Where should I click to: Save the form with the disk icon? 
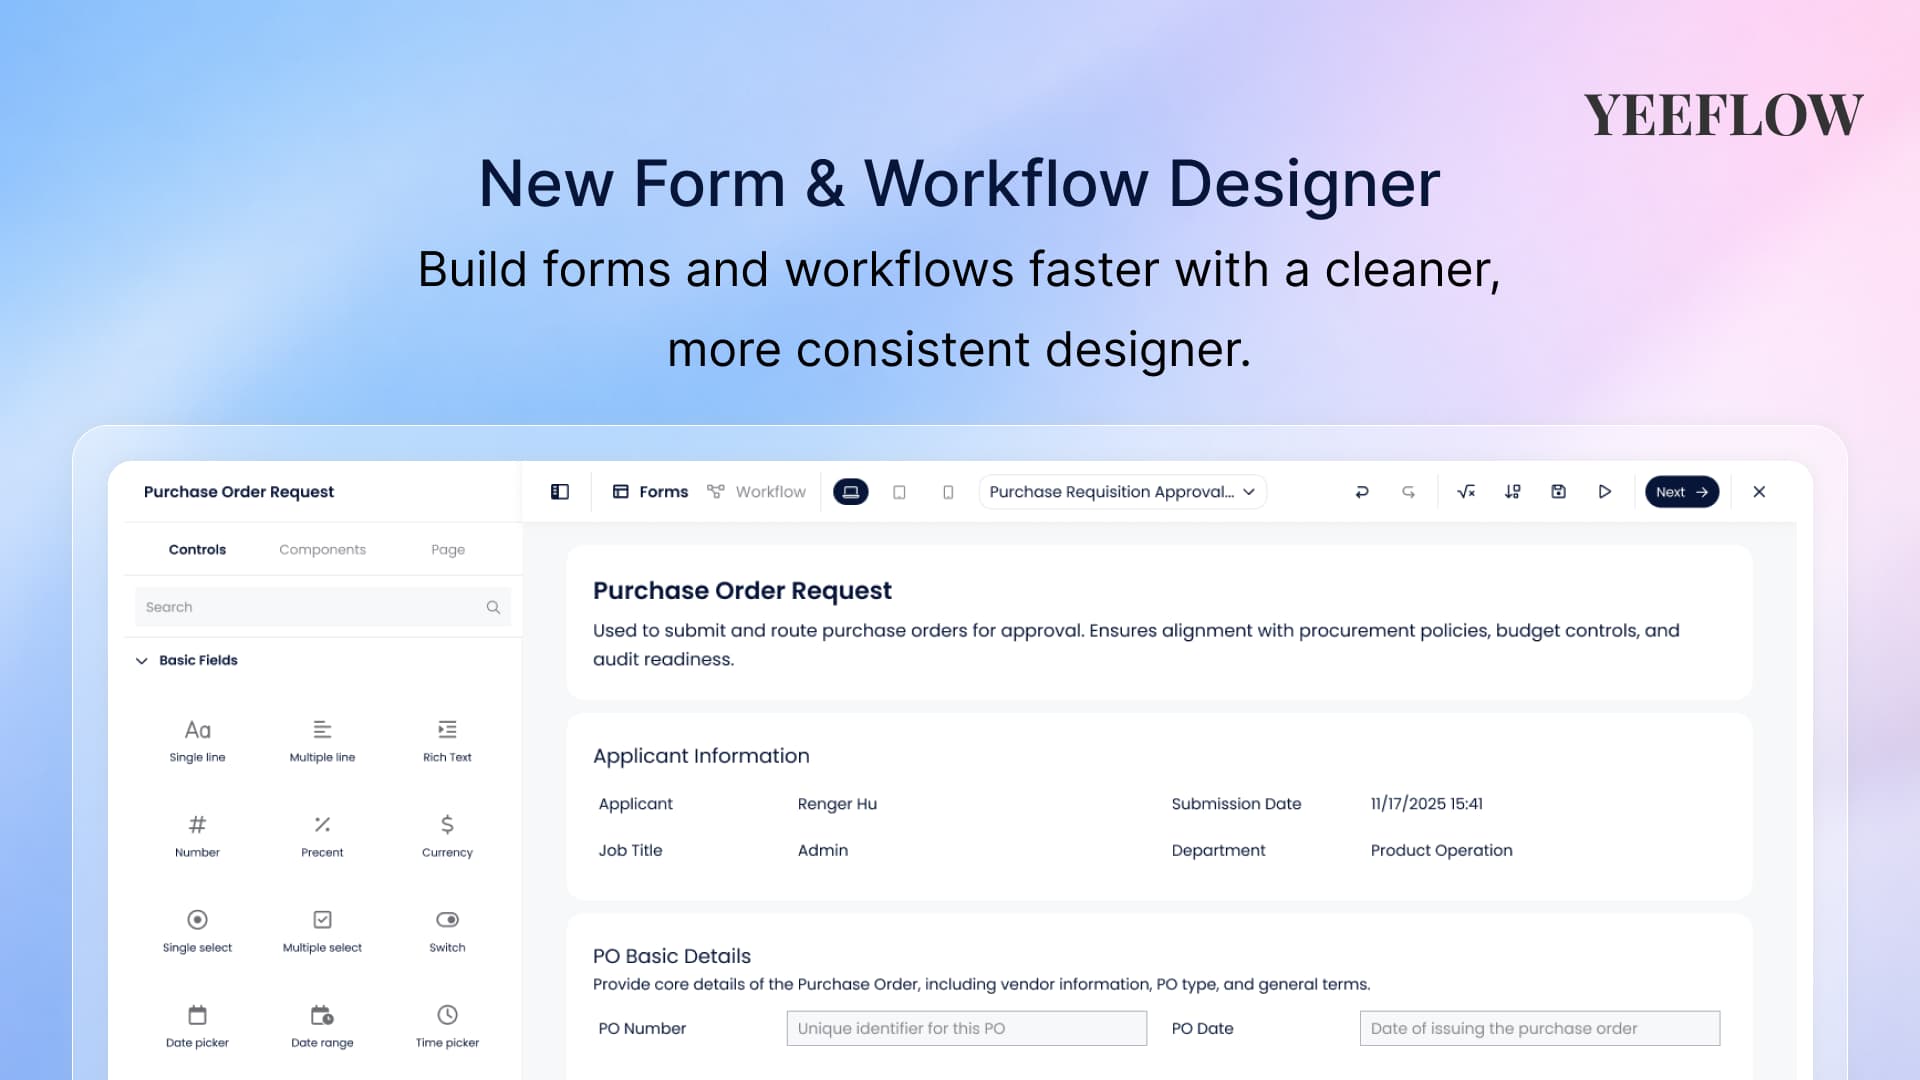1558,492
